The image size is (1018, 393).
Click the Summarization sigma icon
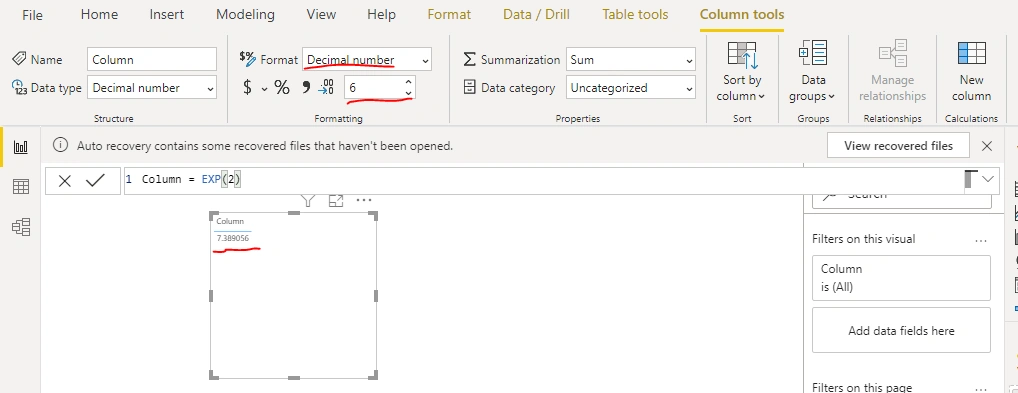[x=469, y=59]
